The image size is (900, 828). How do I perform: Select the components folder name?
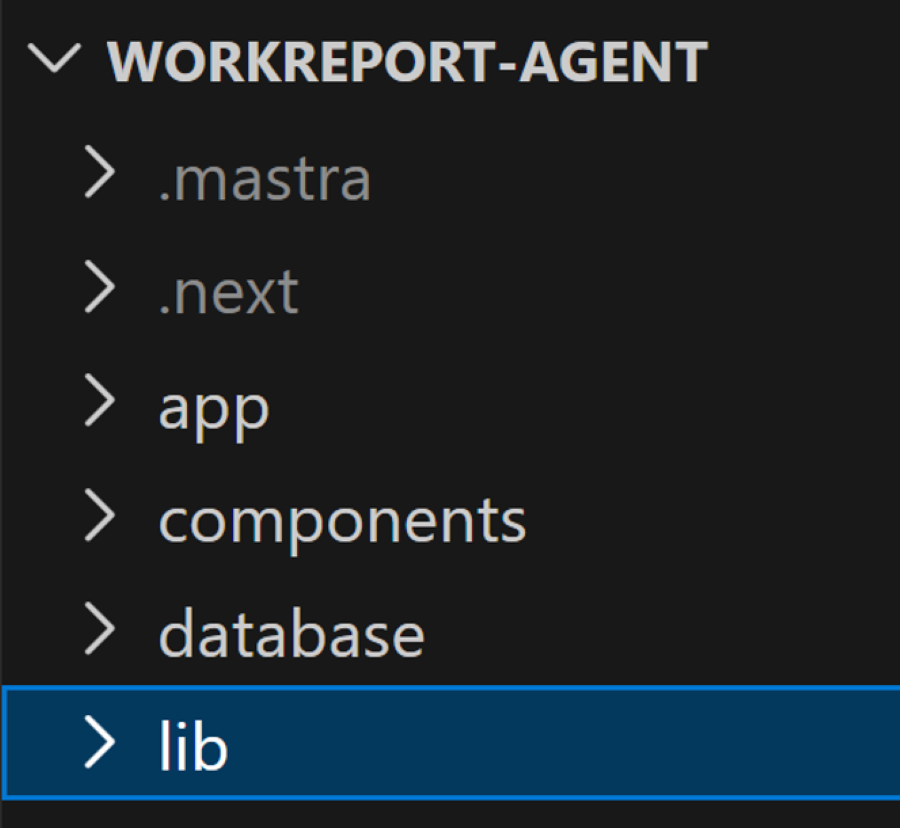tap(342, 520)
